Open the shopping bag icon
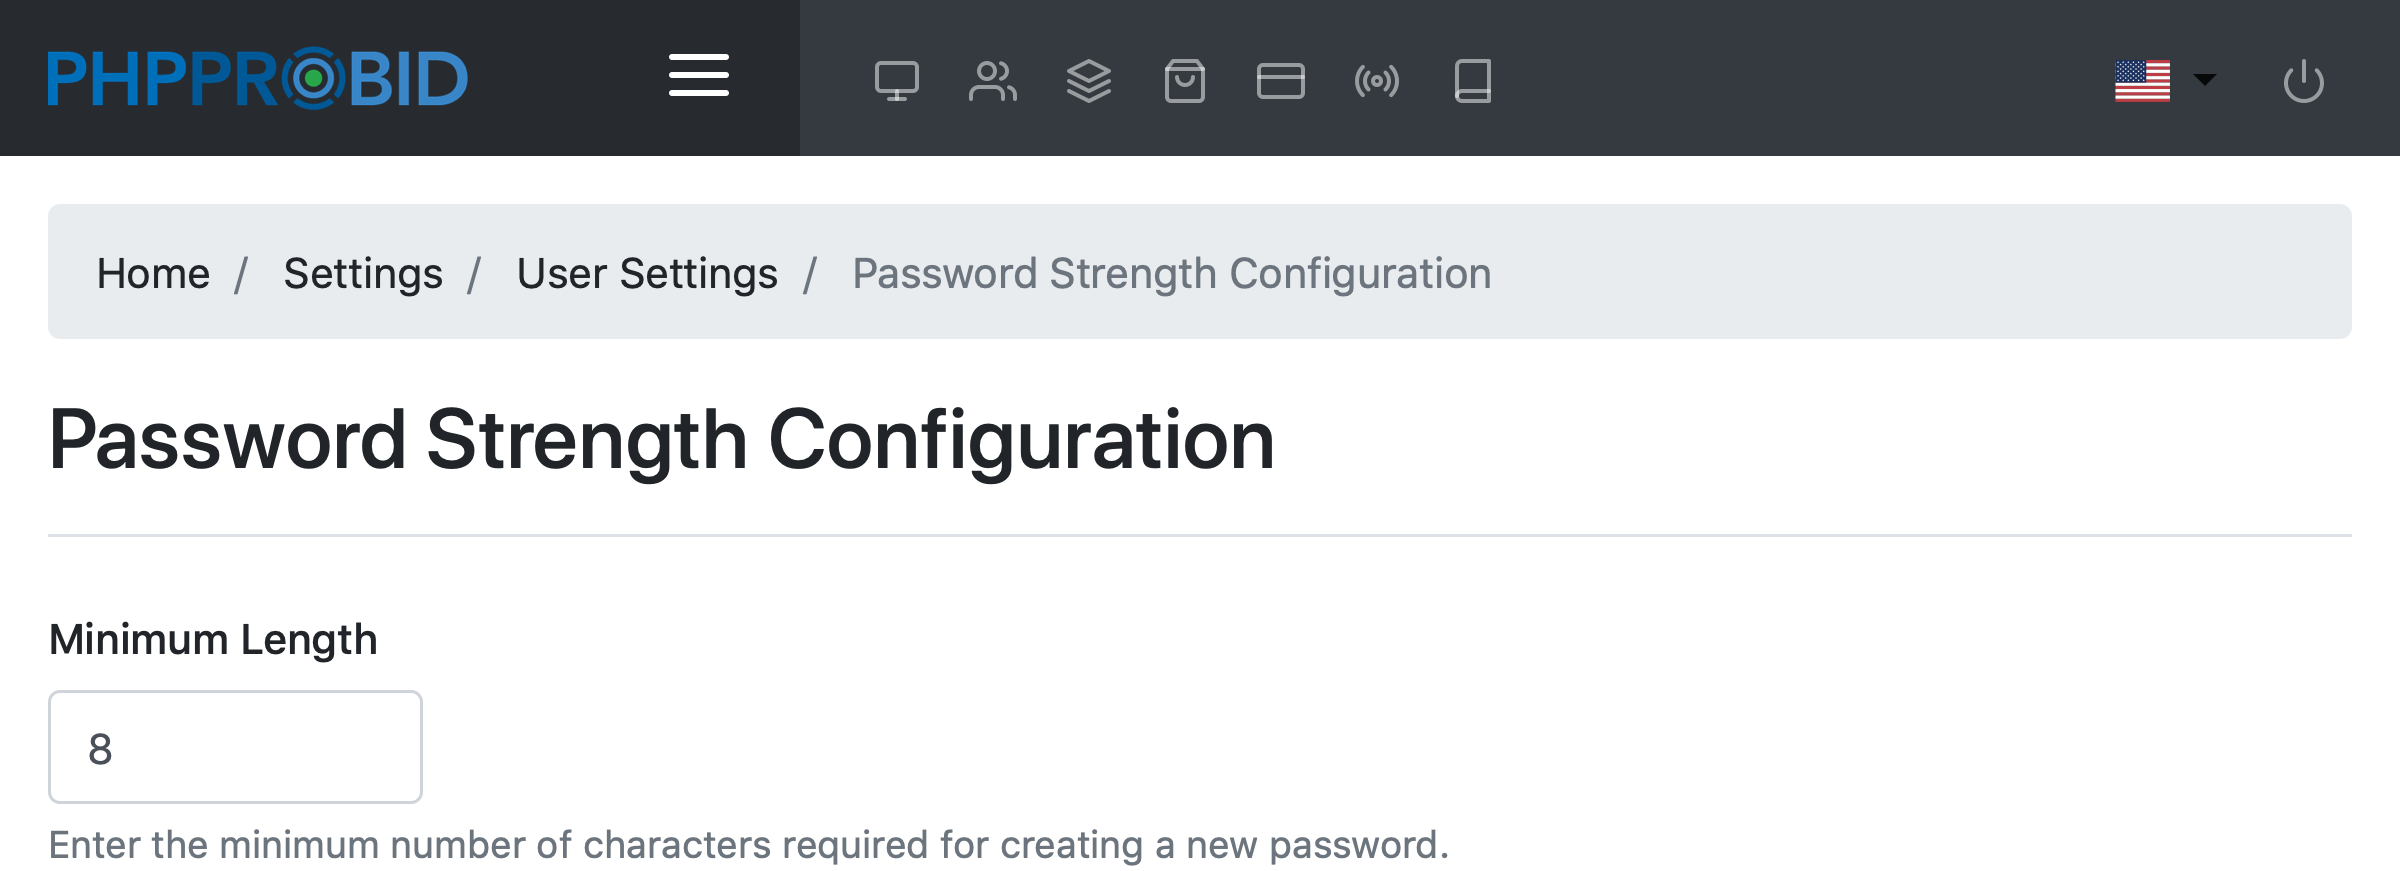 1184,81
